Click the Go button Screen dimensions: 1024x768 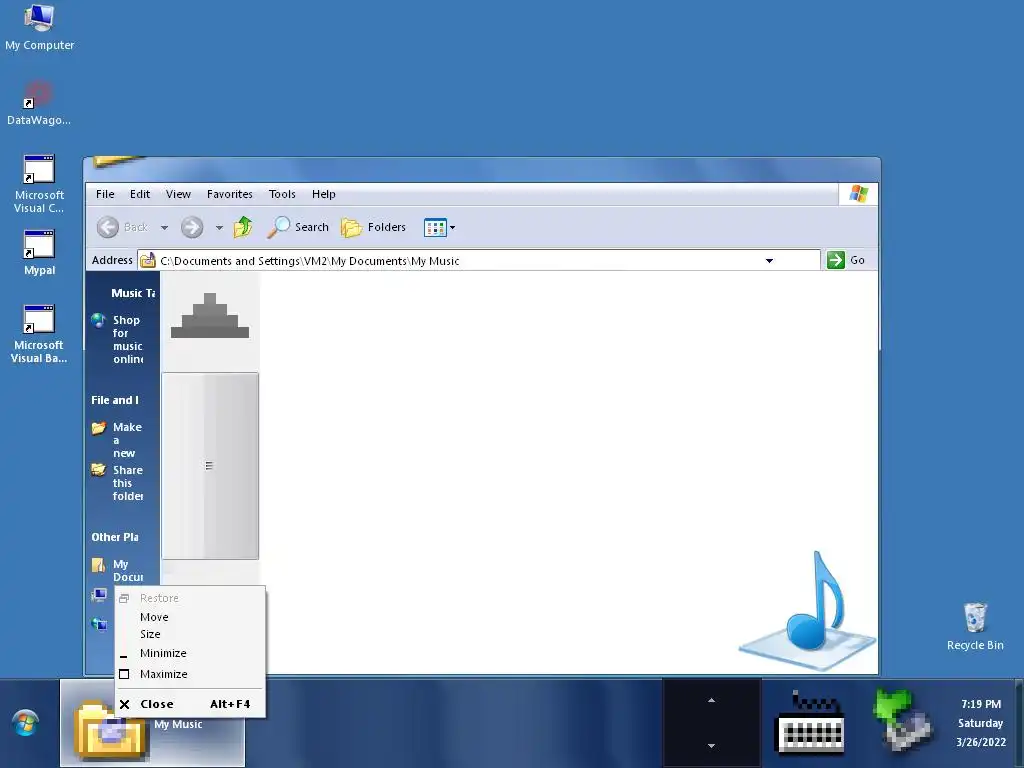(x=846, y=260)
